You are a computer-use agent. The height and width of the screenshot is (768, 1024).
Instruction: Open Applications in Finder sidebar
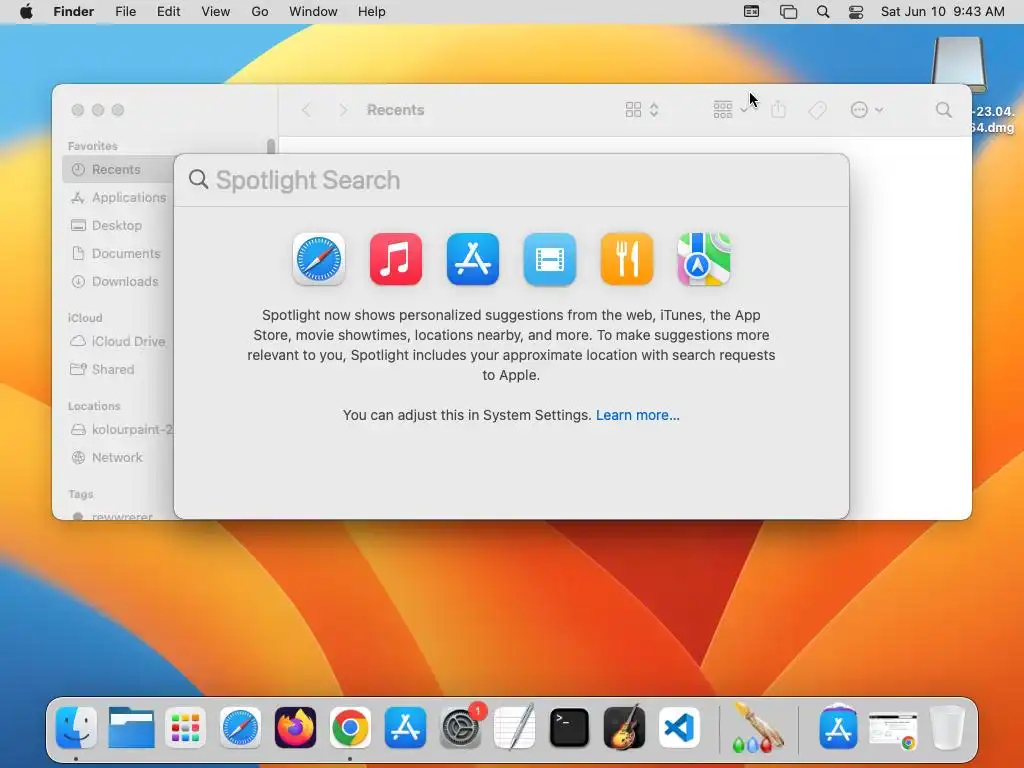coord(118,197)
